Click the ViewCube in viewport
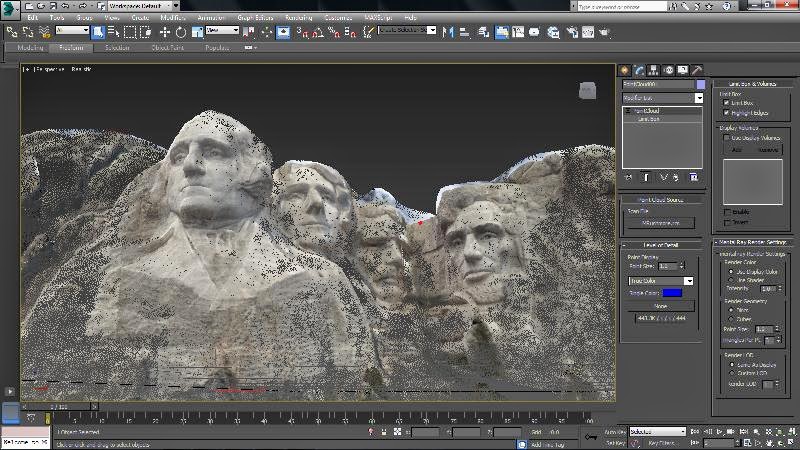 [587, 91]
